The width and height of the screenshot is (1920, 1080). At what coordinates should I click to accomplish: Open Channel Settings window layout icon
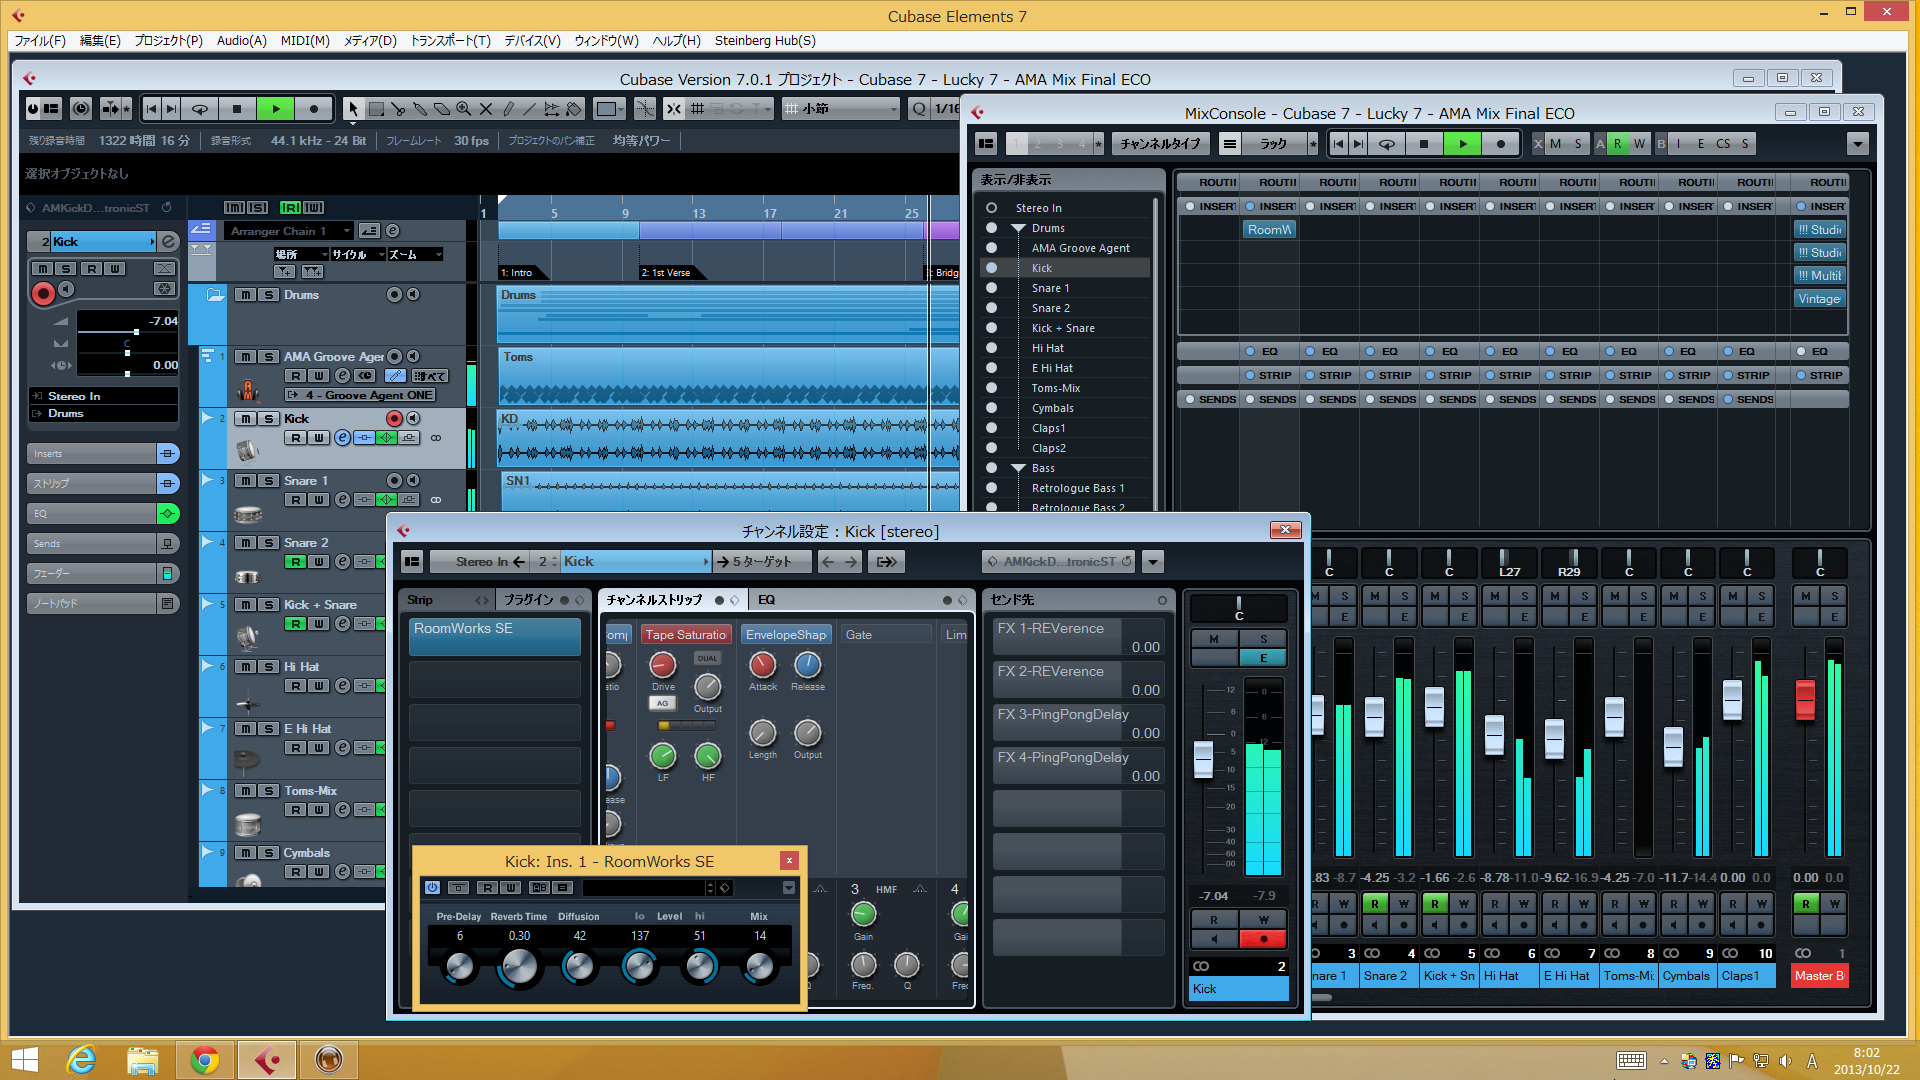[x=412, y=561]
